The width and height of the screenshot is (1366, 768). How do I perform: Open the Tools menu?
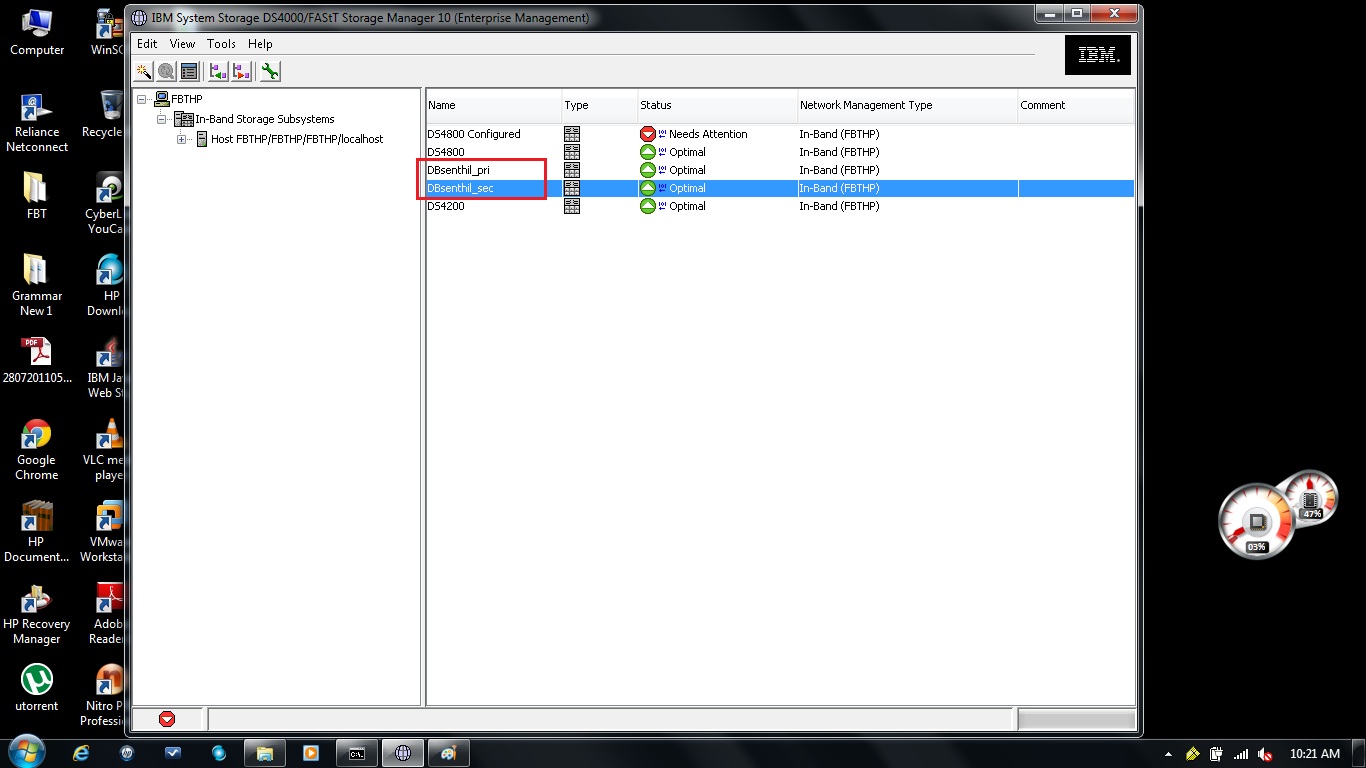pos(221,44)
